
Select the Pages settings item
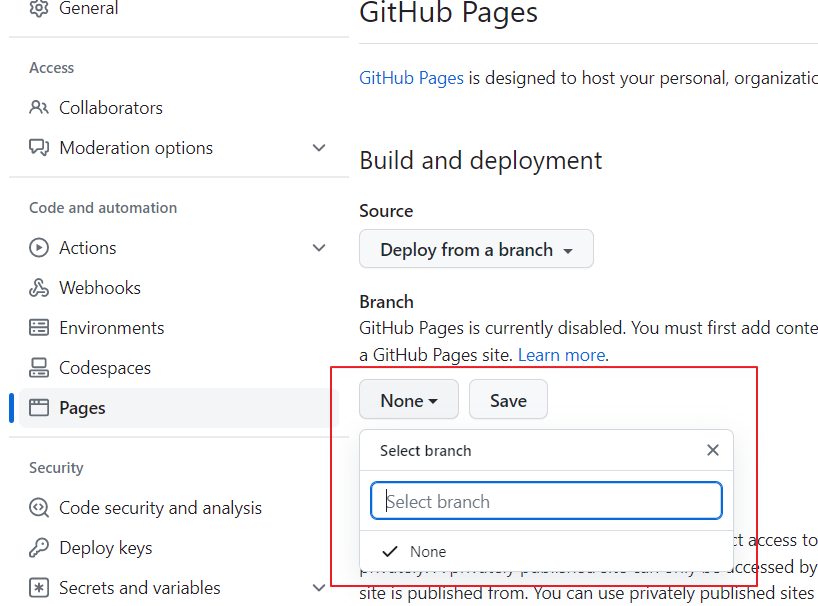179,407
